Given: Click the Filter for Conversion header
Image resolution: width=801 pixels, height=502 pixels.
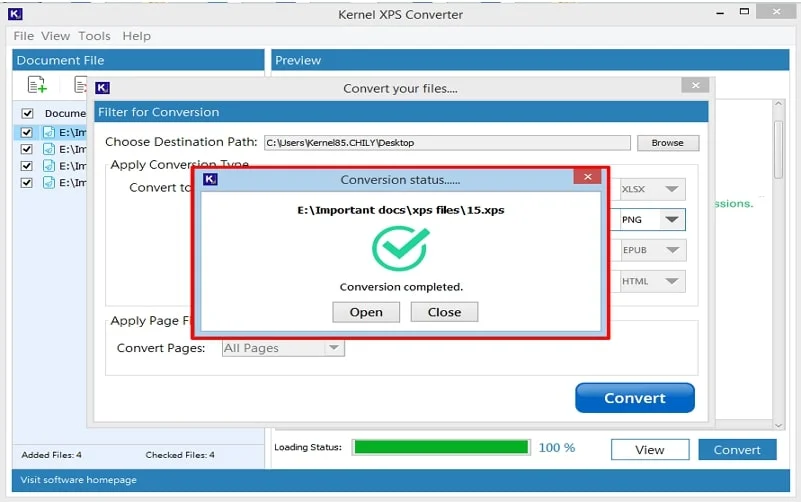Looking at the screenshot, I should (x=401, y=112).
